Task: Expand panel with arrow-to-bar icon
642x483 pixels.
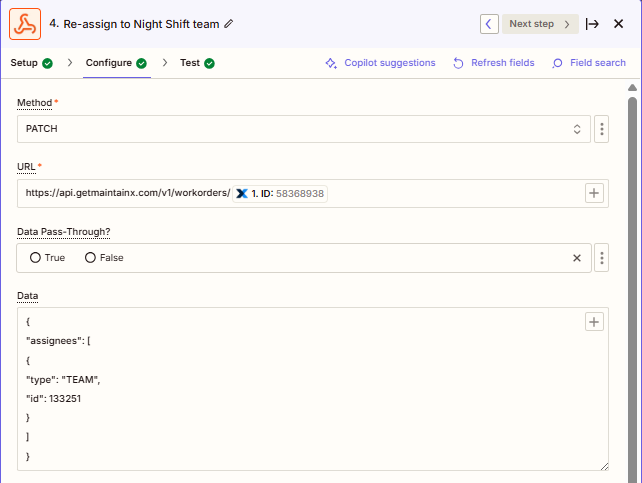Action: 592,24
